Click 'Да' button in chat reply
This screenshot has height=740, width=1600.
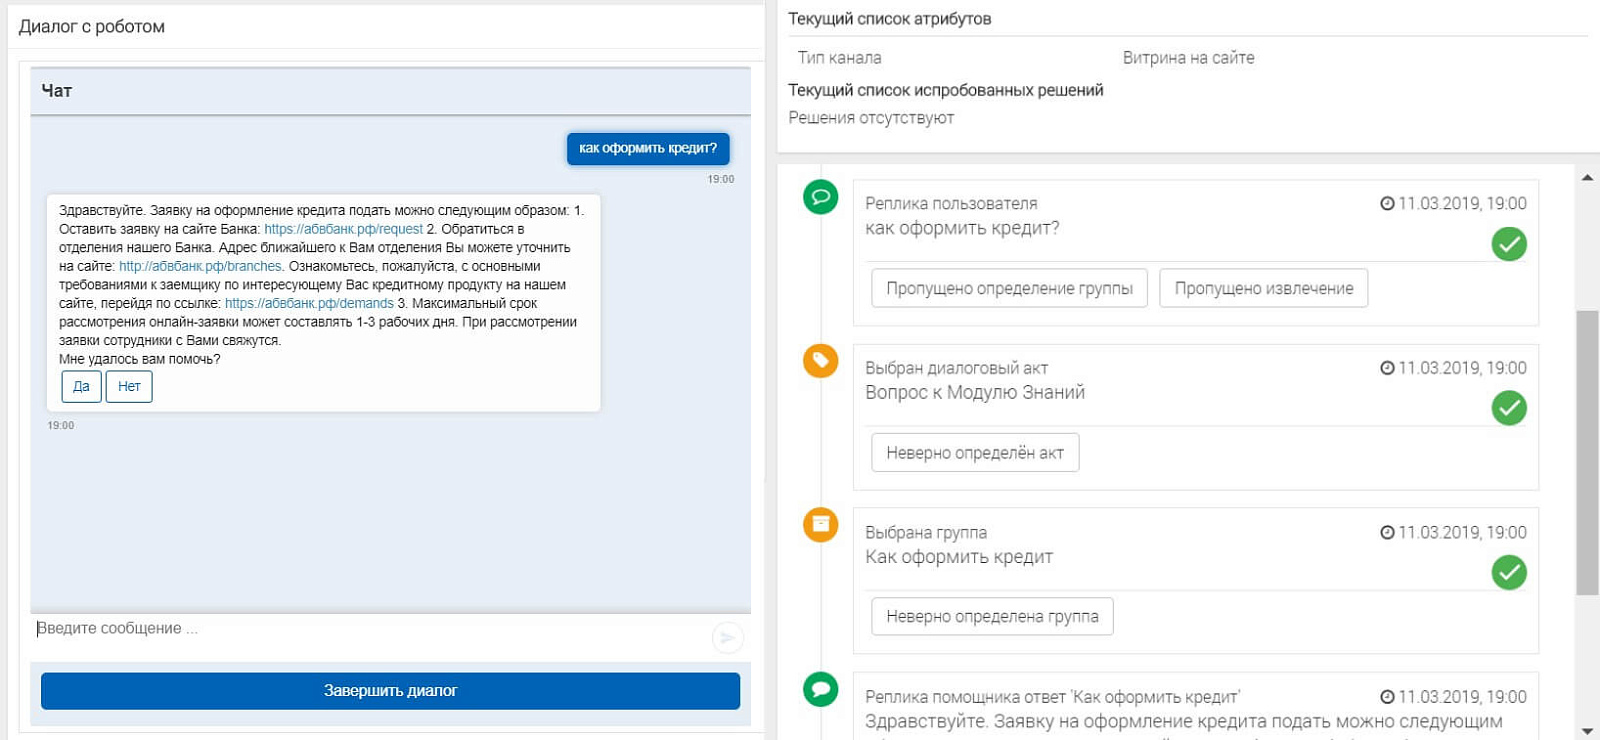click(81, 386)
